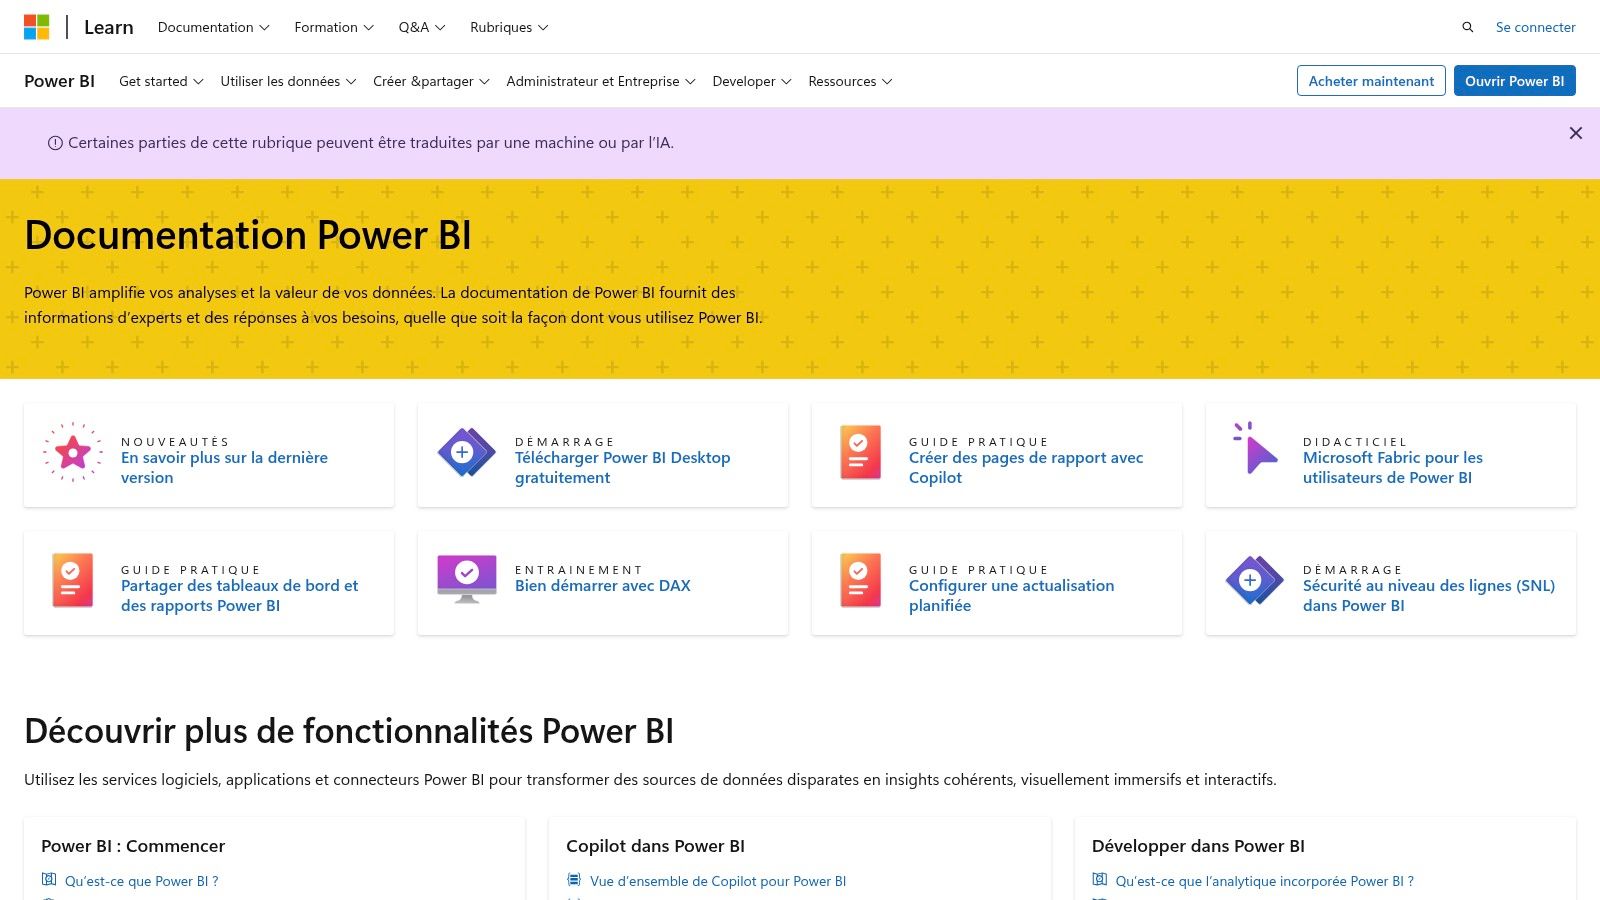
Task: Open the Documentation menu
Action: (212, 27)
